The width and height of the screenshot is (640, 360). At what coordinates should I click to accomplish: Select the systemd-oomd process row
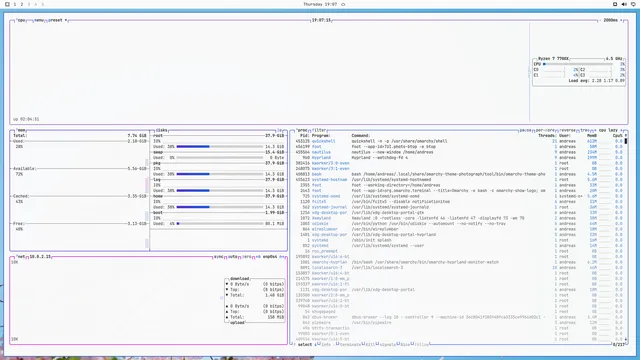coord(459,196)
